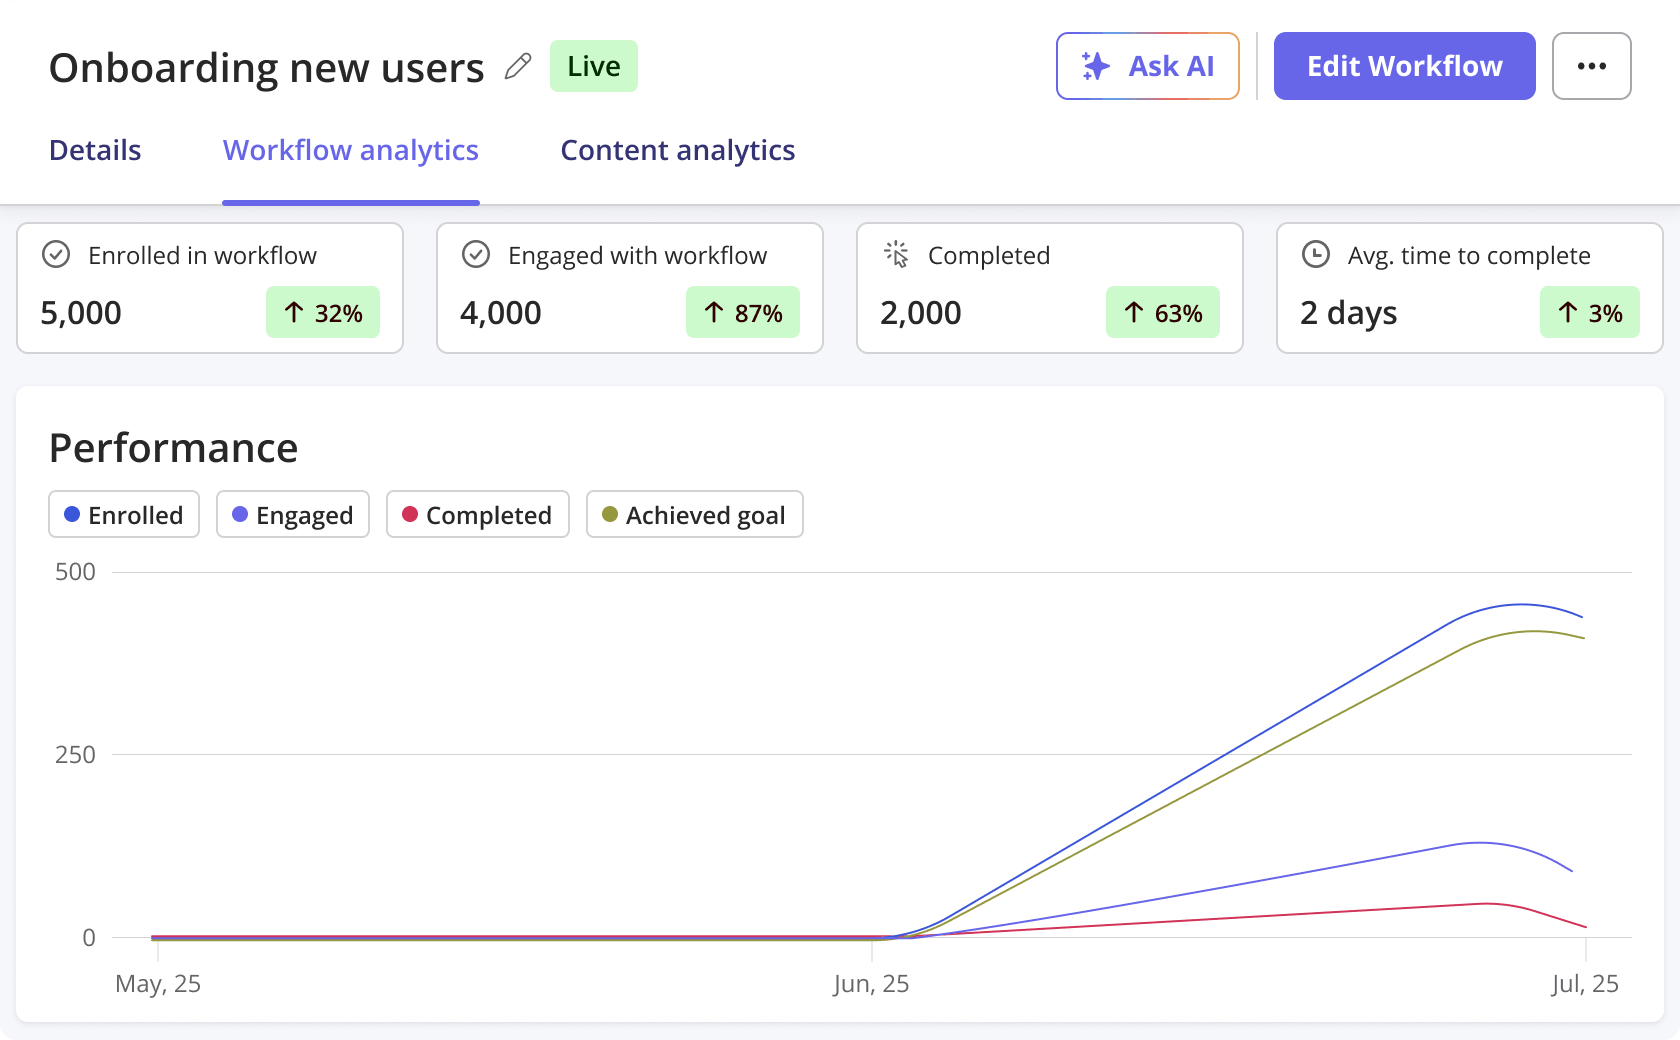1680x1040 pixels.
Task: Click the Jun, 25 marker on the chart axis
Action: tap(871, 983)
